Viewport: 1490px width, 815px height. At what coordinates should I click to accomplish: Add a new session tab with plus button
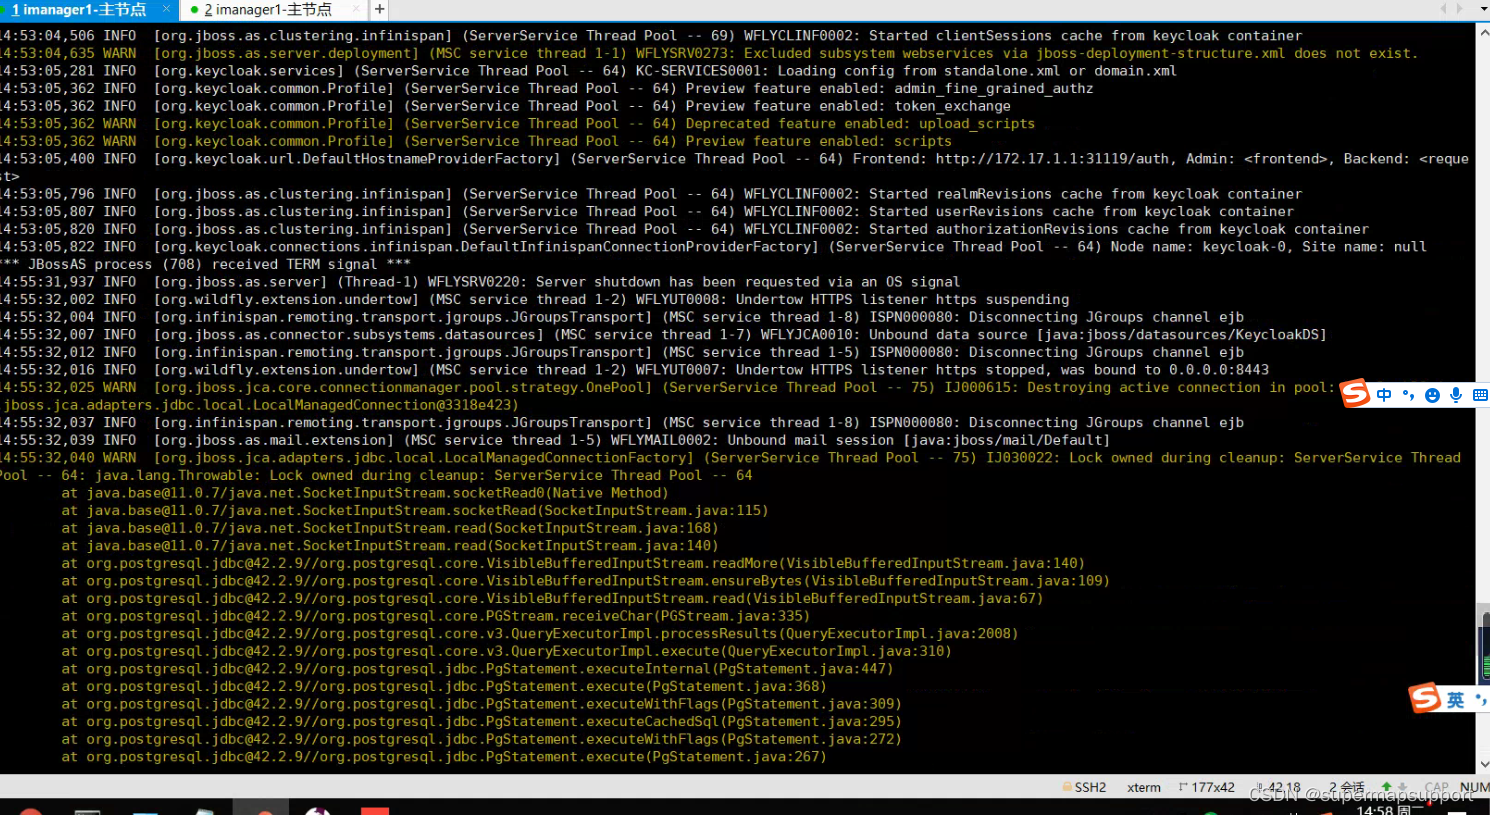point(379,10)
